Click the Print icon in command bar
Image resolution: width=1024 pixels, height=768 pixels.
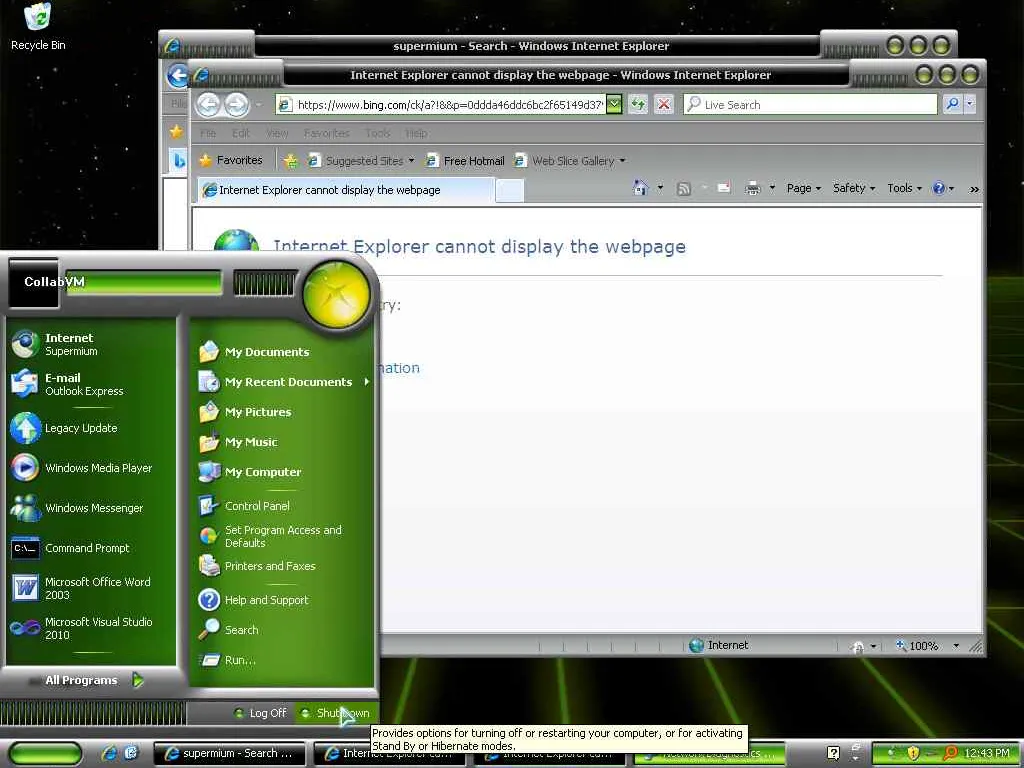point(753,189)
